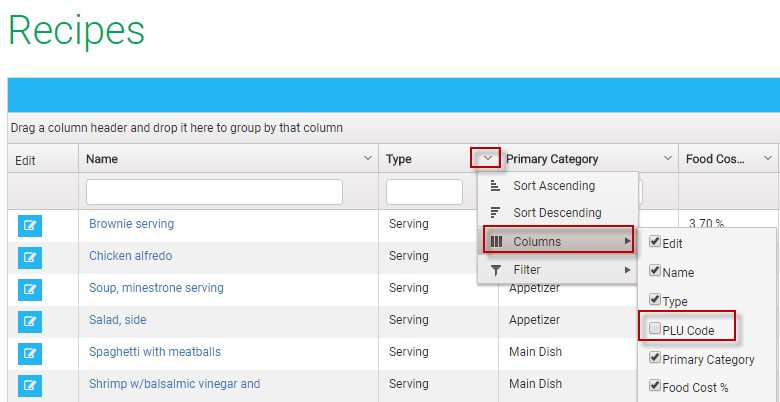
Task: Click the Name column filter text box
Action: (214, 192)
